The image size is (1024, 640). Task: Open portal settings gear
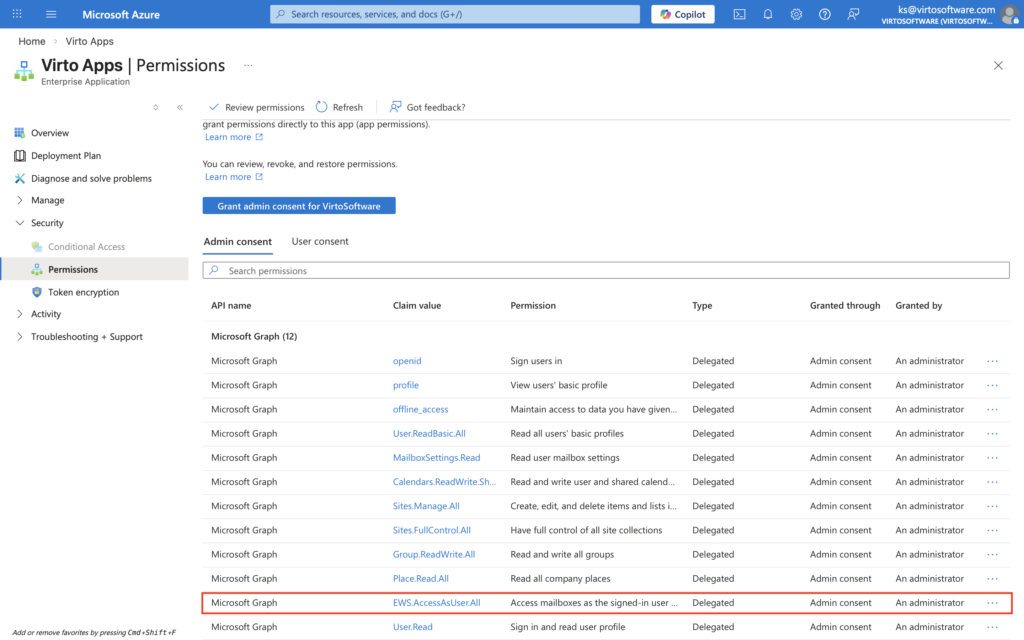(796, 14)
